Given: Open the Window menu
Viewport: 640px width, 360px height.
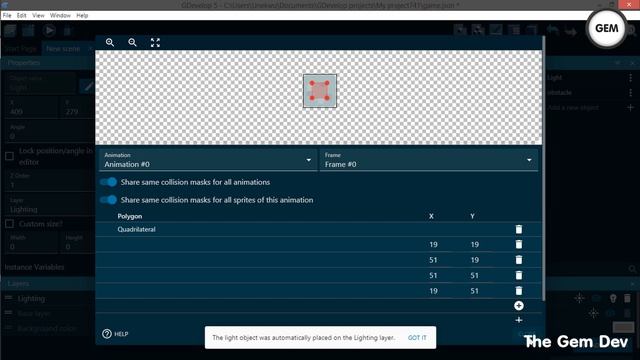Looking at the screenshot, I should coord(60,16).
